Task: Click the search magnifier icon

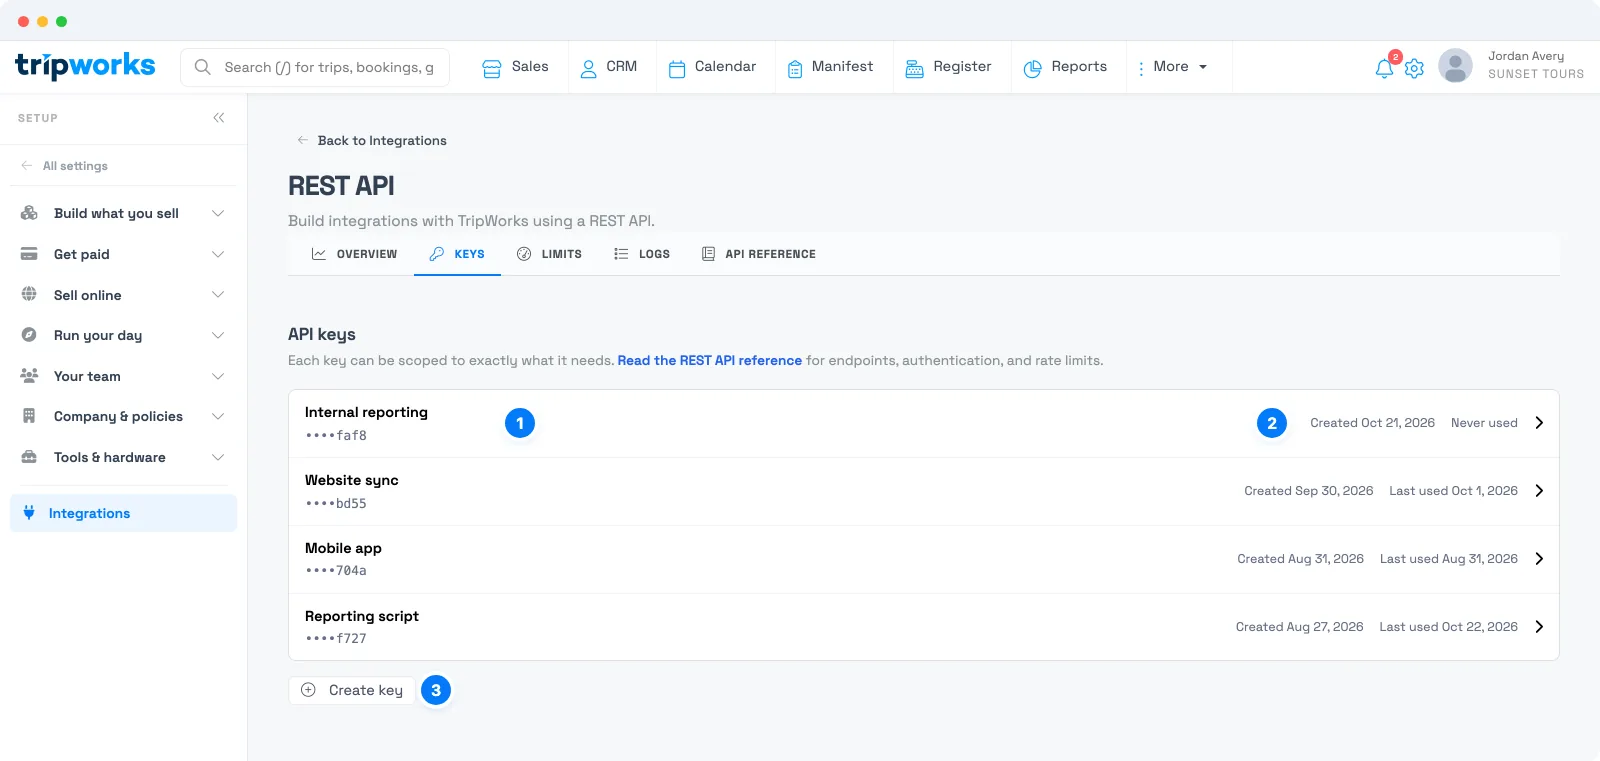Action: click(203, 67)
